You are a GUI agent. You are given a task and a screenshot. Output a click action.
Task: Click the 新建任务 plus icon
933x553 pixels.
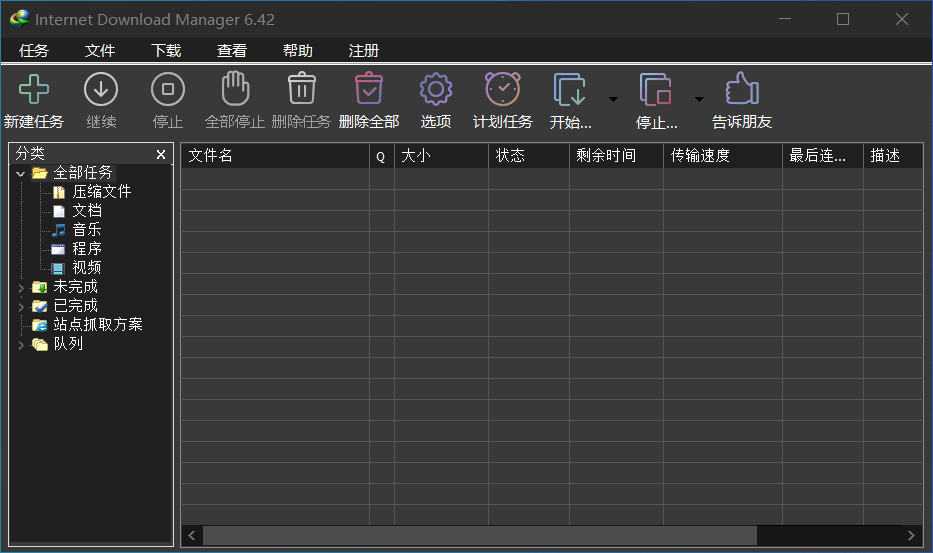click(x=34, y=89)
